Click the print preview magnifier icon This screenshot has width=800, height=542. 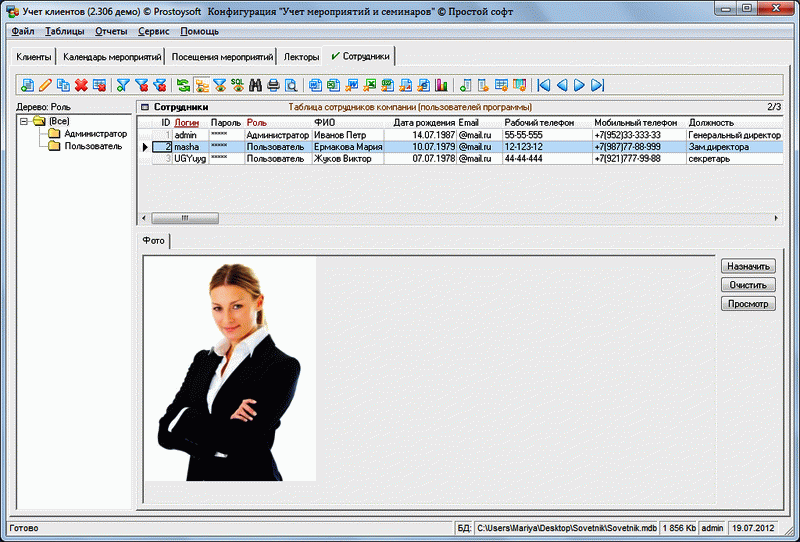click(x=291, y=85)
